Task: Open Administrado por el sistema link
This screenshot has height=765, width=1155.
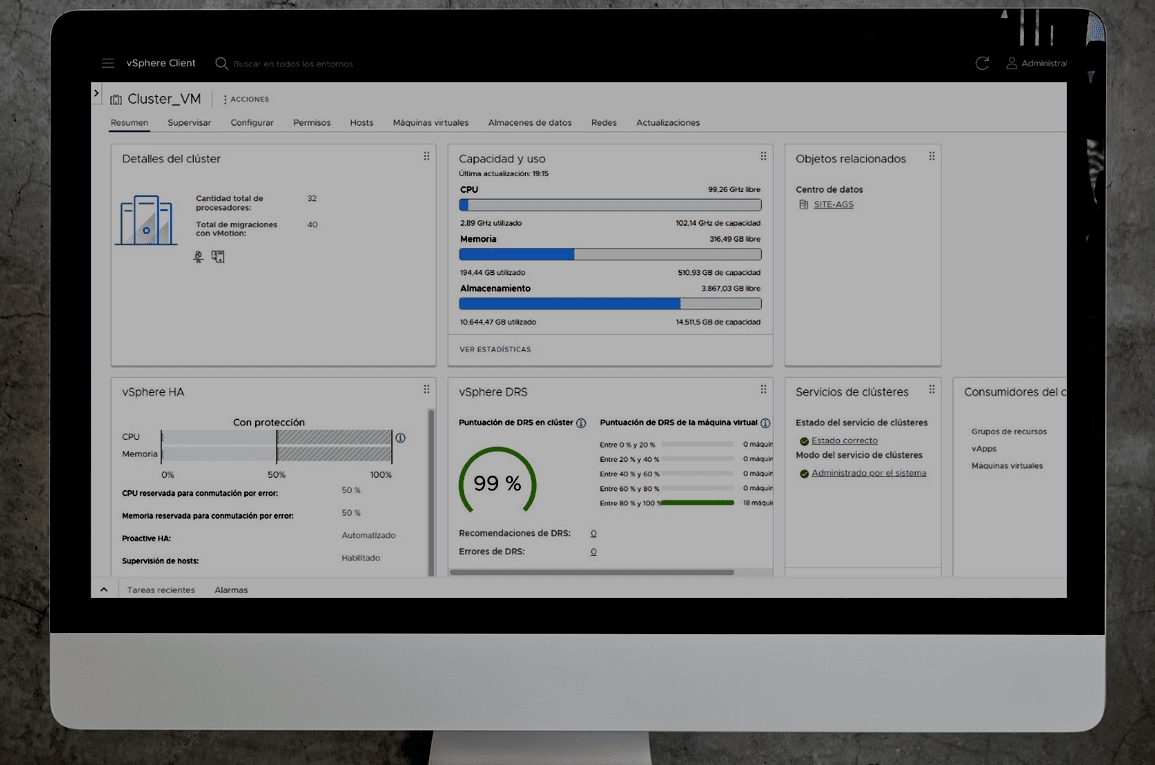Action: [868, 473]
